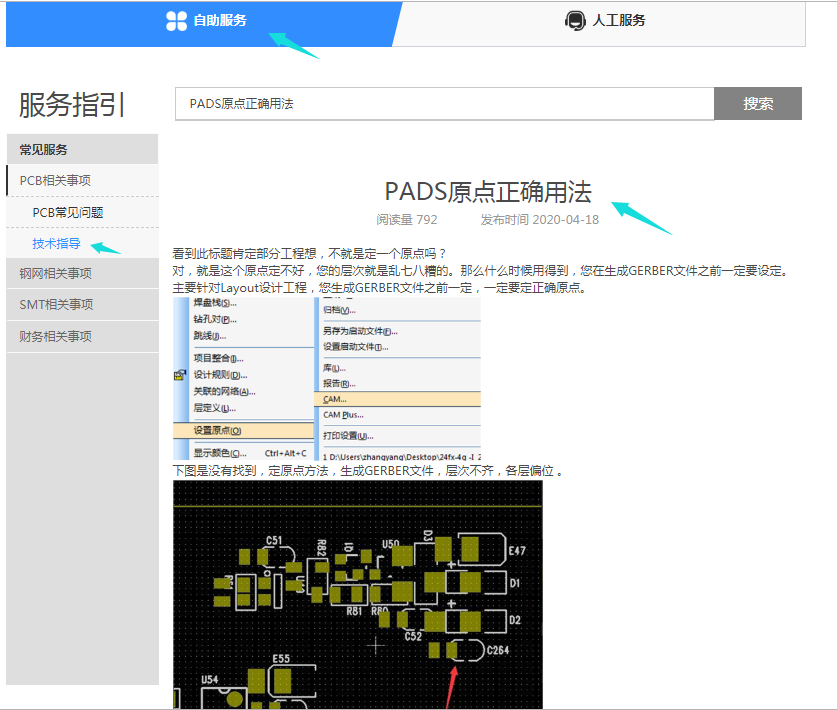Expand the SMT相关事项 sidebar section
The width and height of the screenshot is (837, 710).
tap(56, 305)
